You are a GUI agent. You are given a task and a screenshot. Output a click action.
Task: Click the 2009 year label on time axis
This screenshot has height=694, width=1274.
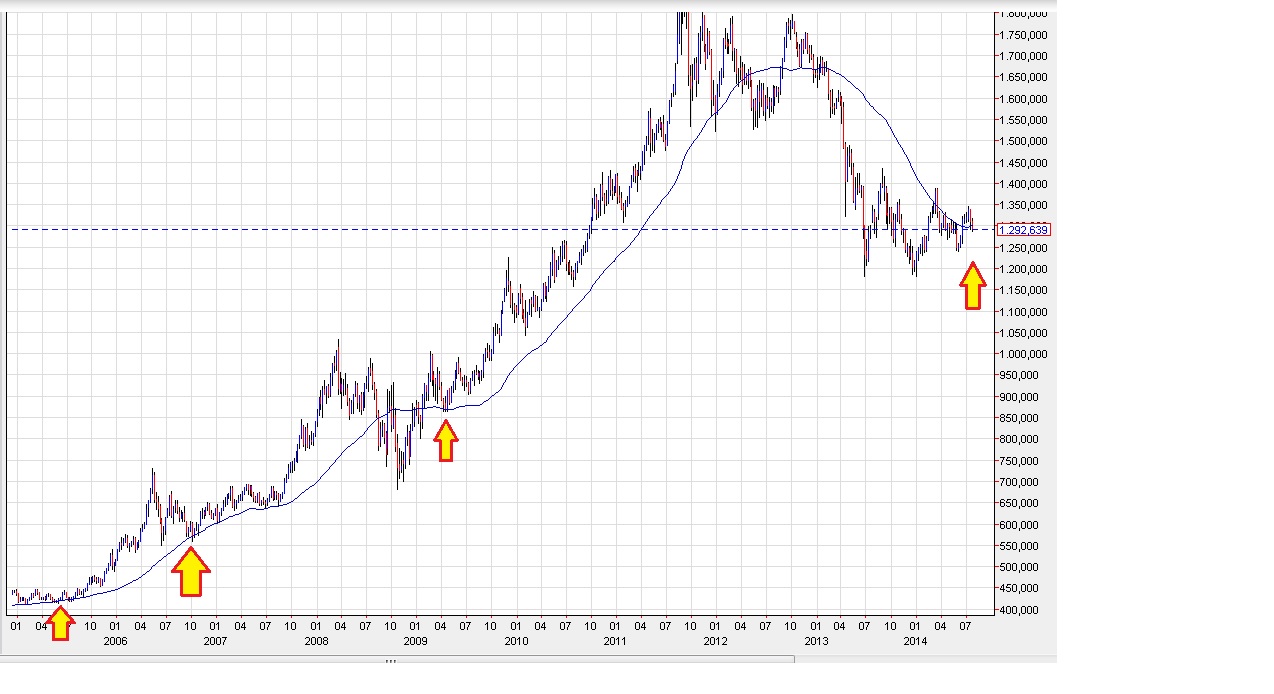pos(415,641)
